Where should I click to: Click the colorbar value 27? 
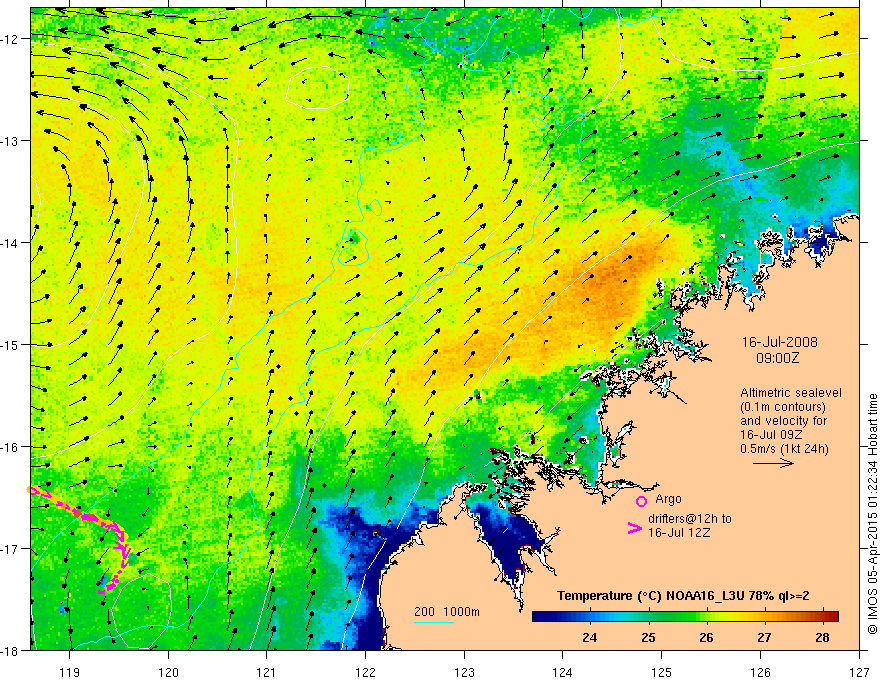point(764,637)
